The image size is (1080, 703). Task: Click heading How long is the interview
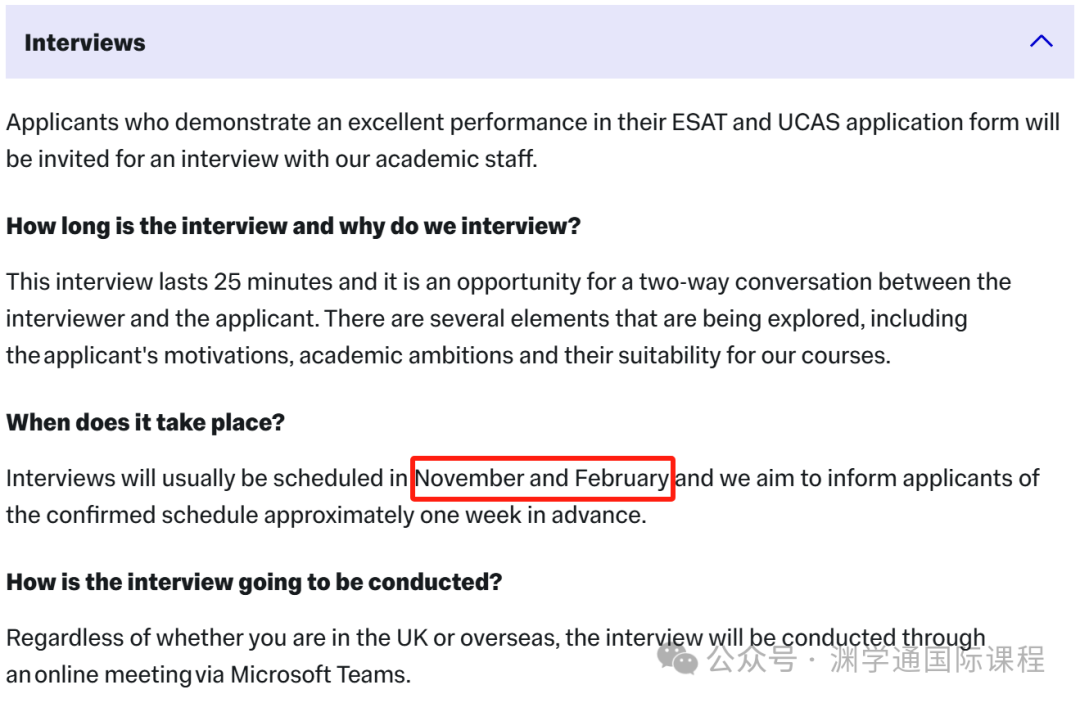(x=293, y=227)
